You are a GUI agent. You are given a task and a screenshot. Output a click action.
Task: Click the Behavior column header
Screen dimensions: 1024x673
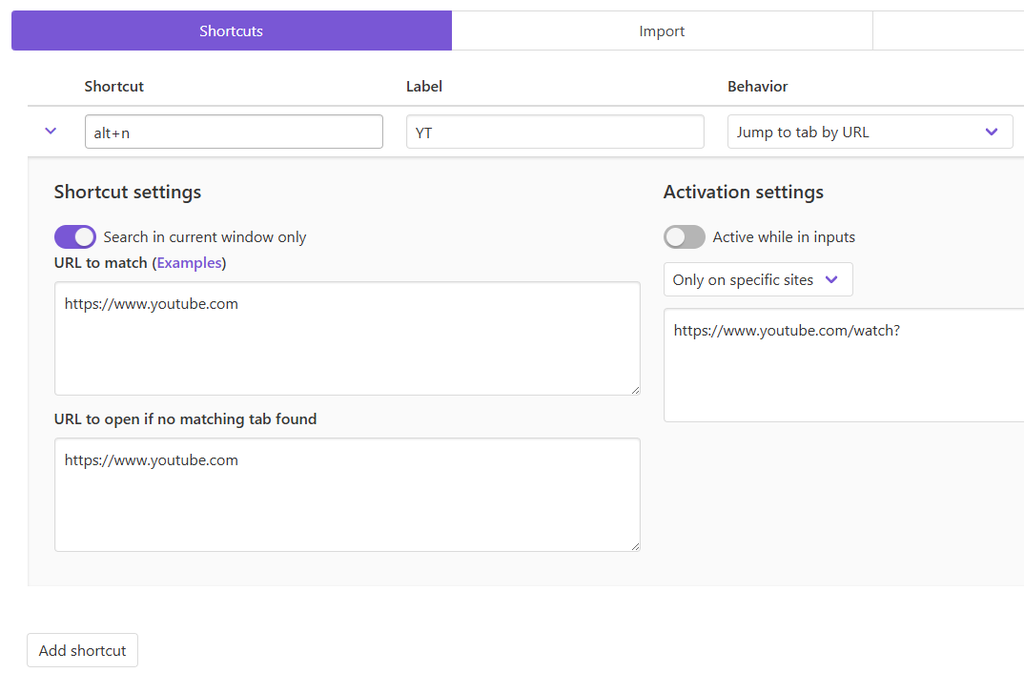[x=757, y=87]
